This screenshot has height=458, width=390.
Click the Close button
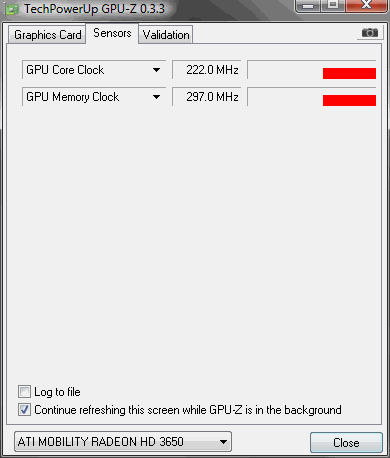point(346,443)
